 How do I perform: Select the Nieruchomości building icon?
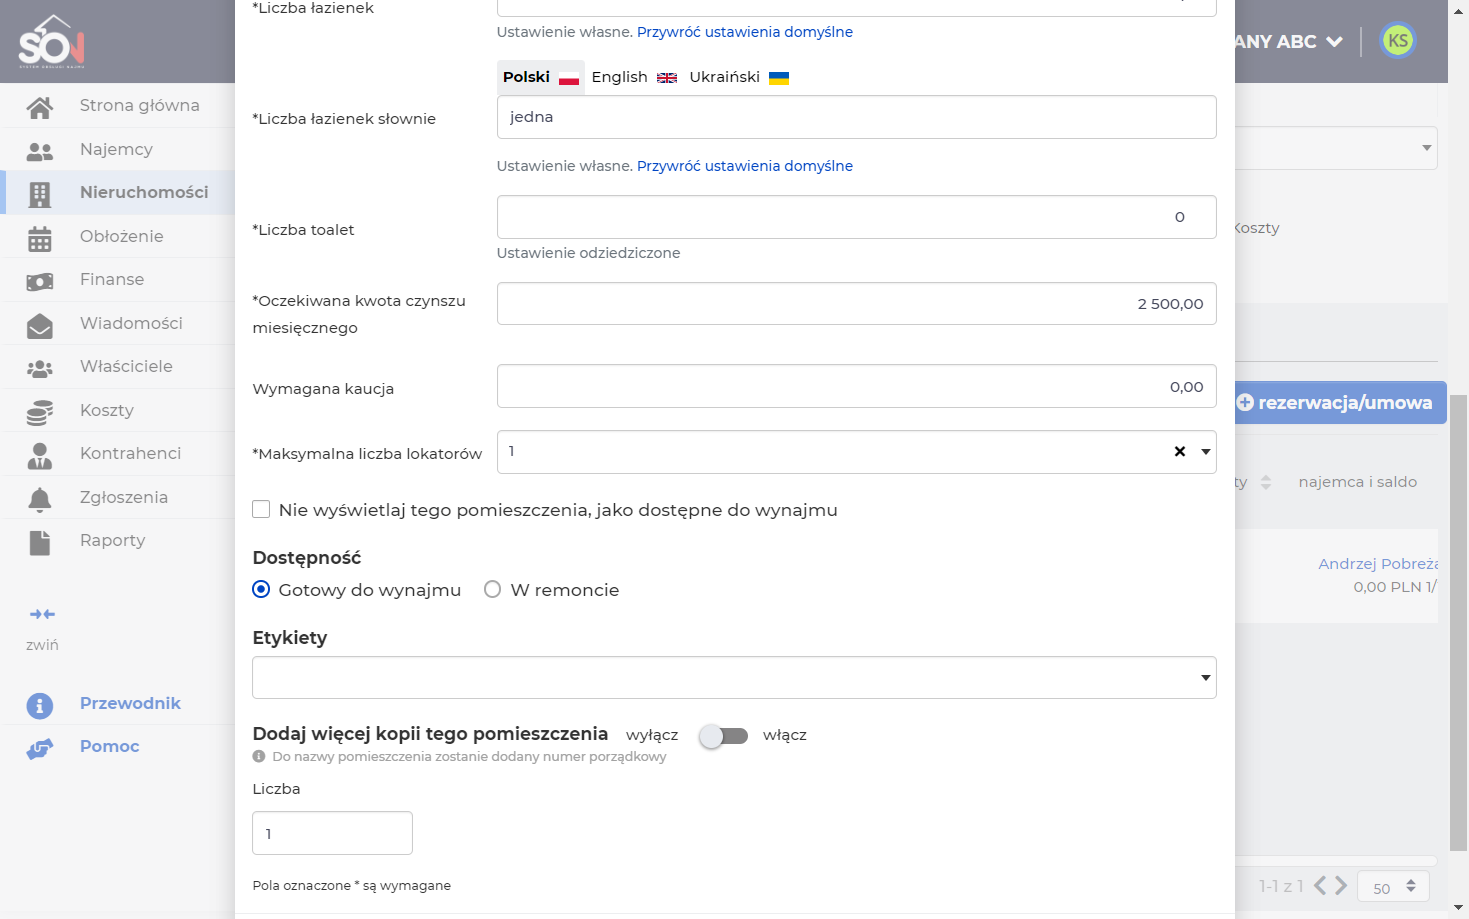point(40,194)
